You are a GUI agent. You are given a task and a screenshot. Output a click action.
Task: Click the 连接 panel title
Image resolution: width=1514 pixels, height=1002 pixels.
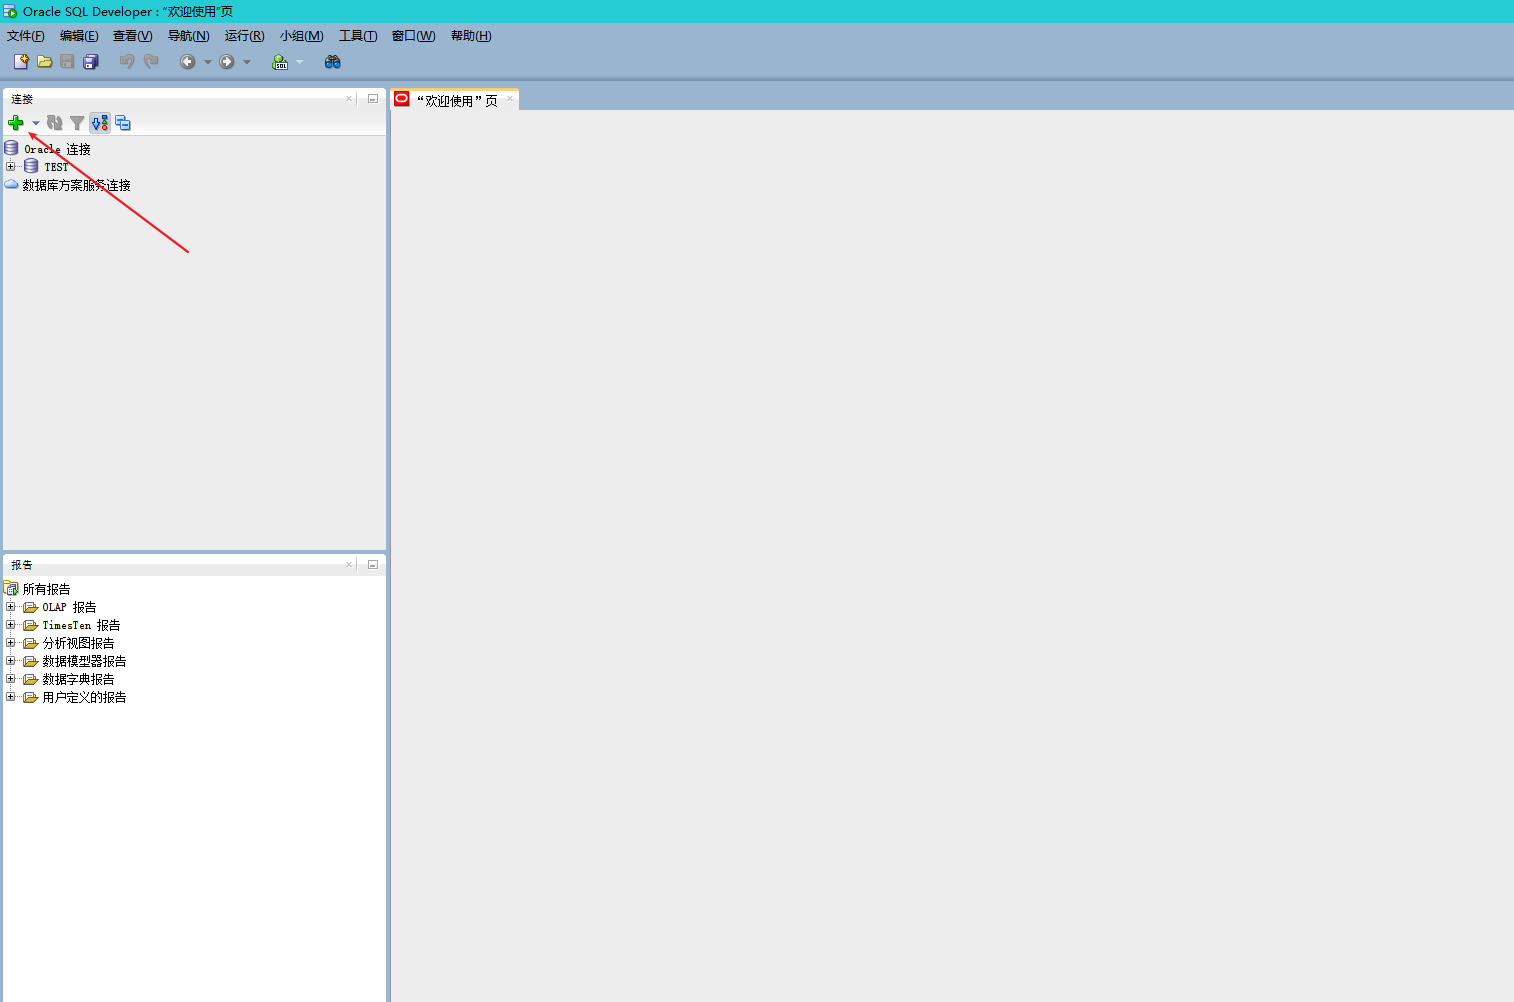point(22,99)
